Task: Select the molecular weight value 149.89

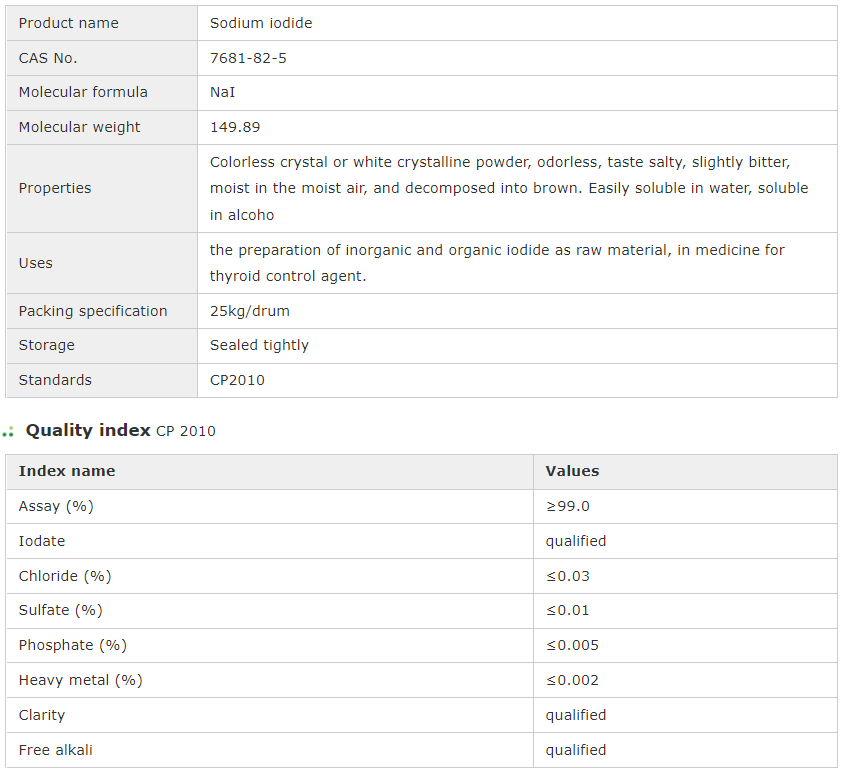Action: [x=235, y=127]
